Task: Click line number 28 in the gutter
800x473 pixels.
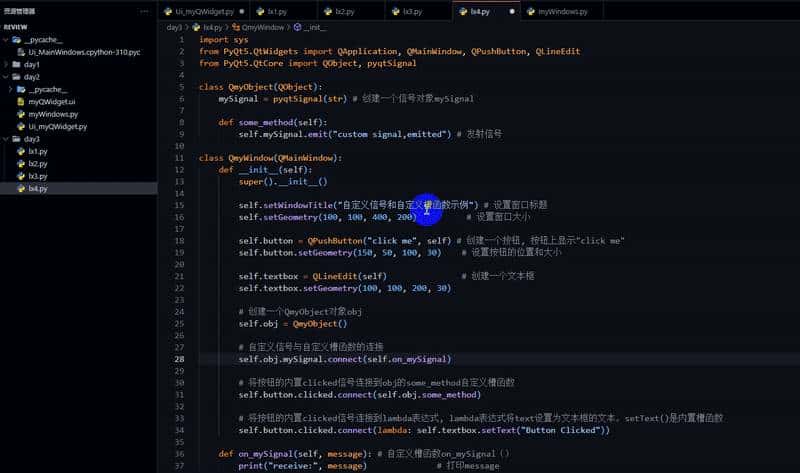Action: coord(179,359)
